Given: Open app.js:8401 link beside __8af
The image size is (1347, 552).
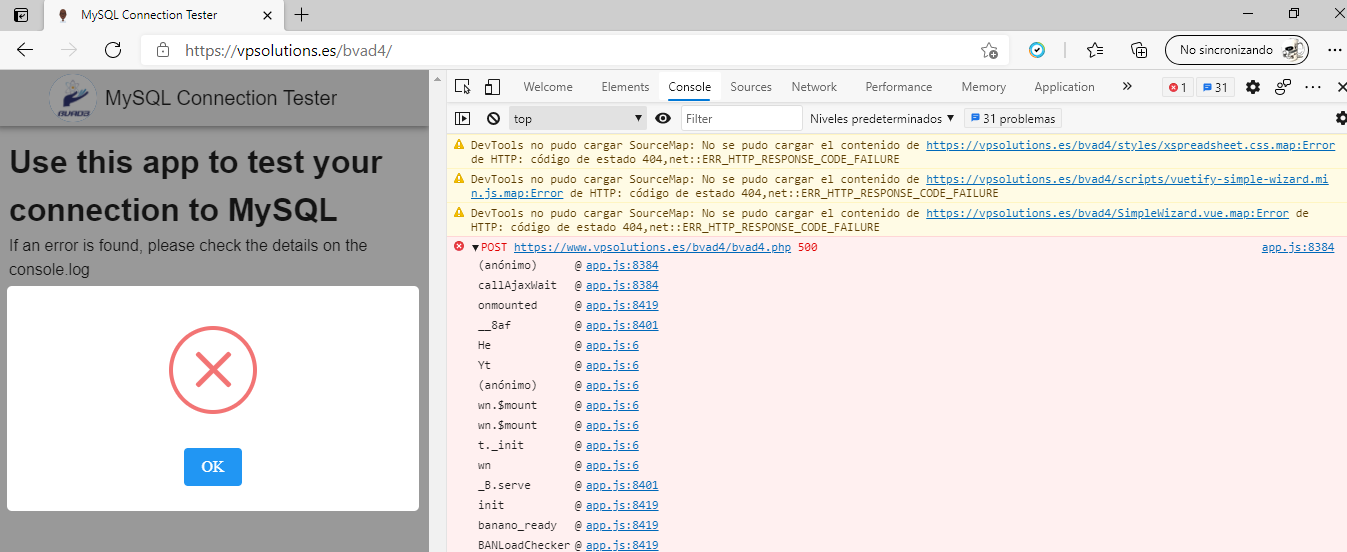Looking at the screenshot, I should [622, 325].
